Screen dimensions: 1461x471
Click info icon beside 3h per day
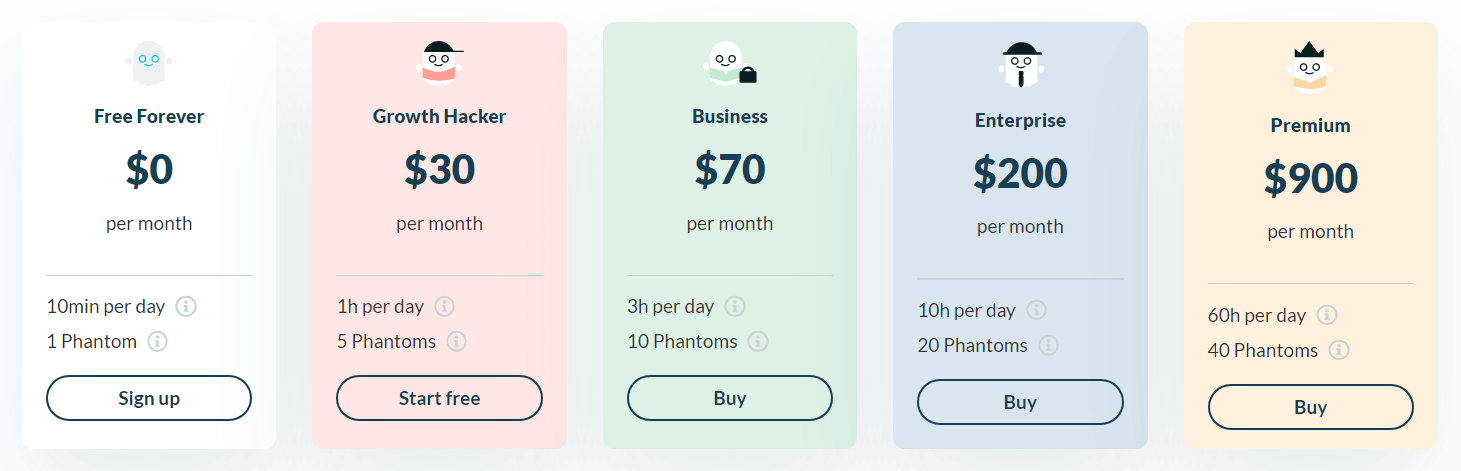(735, 306)
